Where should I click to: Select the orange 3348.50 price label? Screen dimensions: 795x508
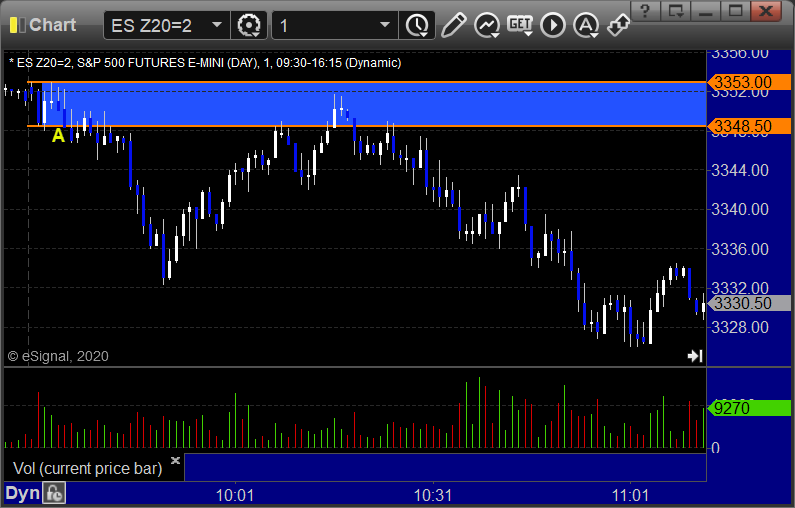[x=749, y=126]
